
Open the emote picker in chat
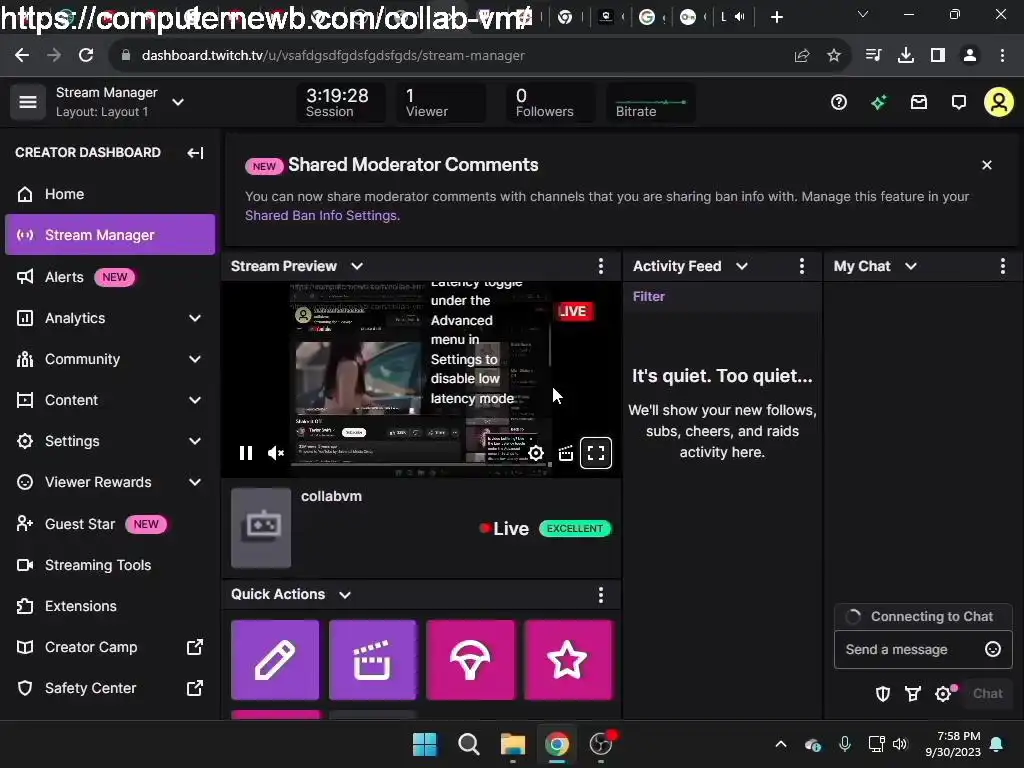point(993,649)
